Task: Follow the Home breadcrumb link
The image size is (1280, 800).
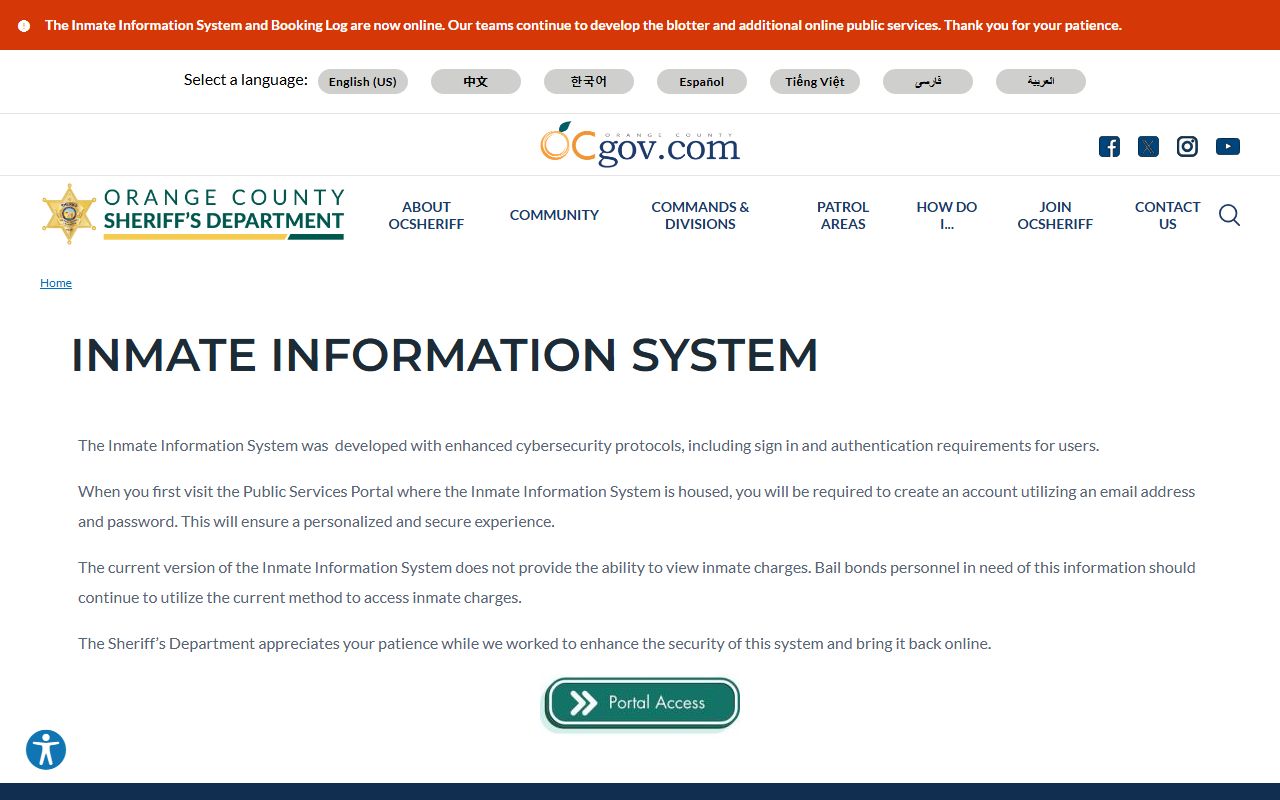Action: (56, 283)
